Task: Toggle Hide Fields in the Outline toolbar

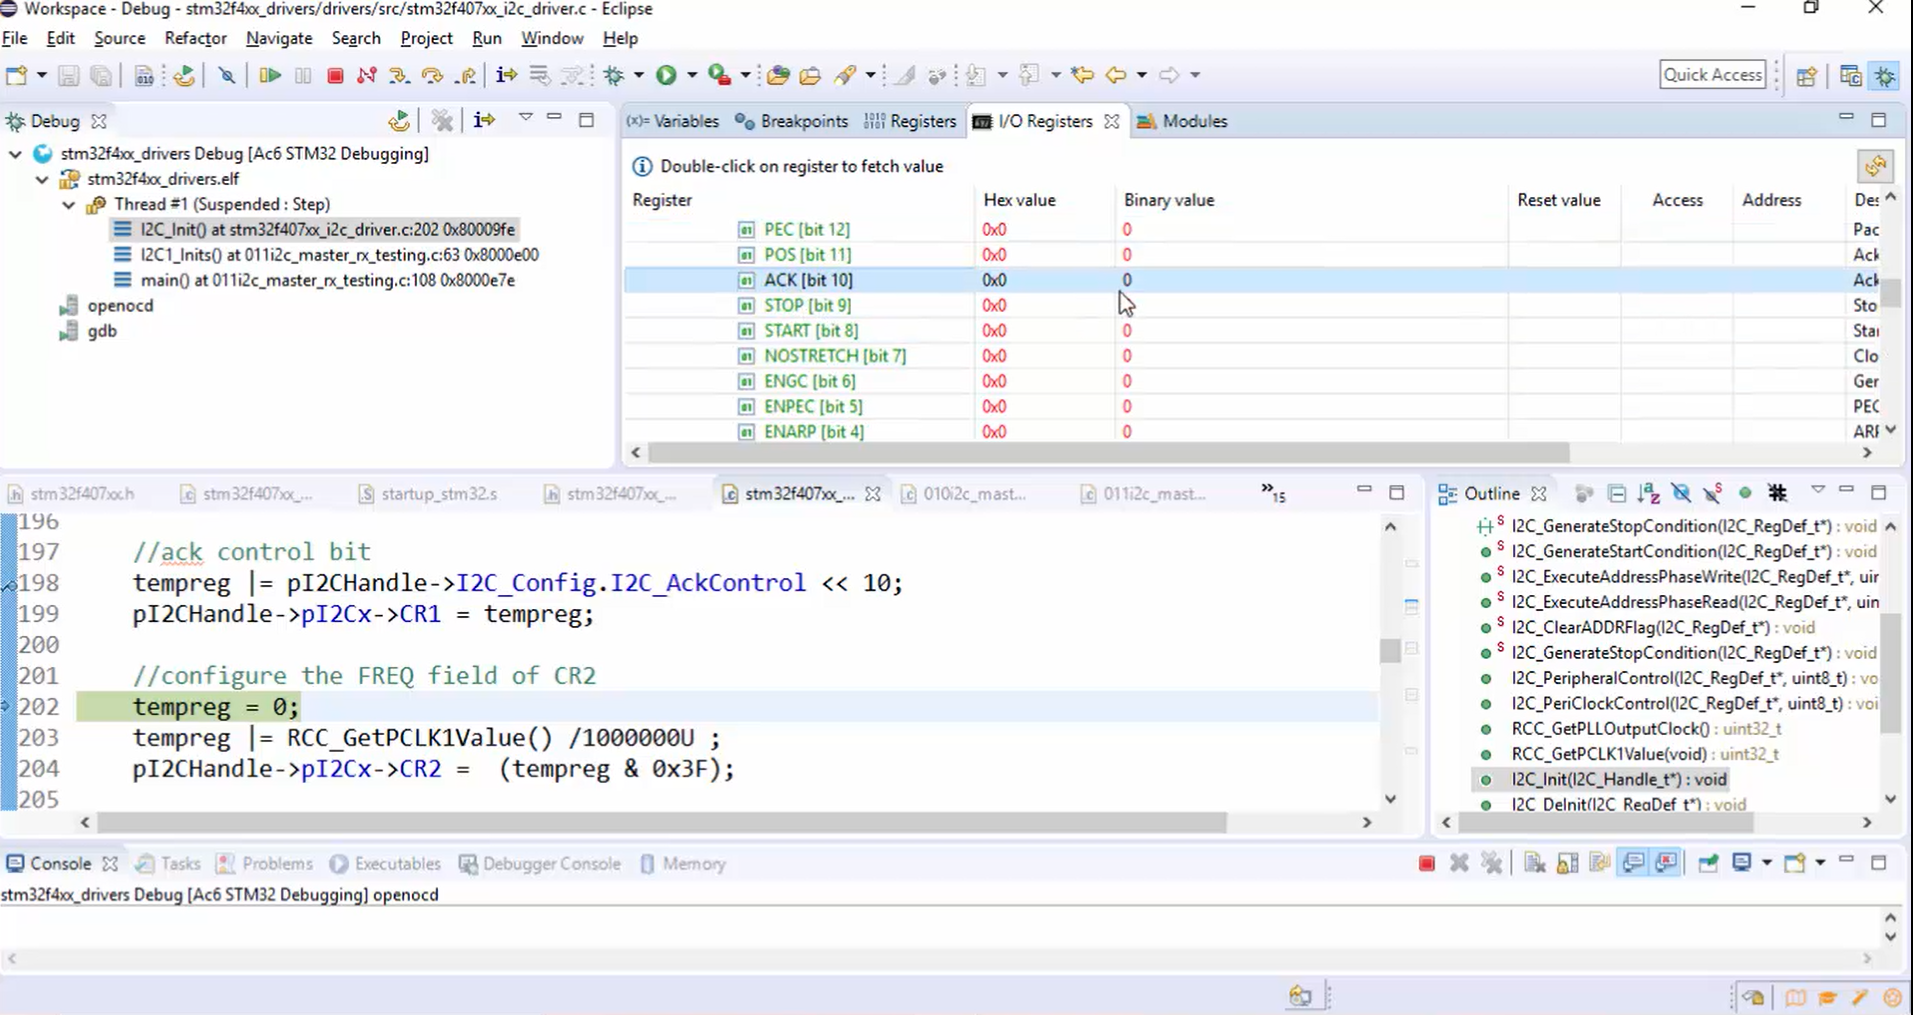Action: click(x=1681, y=493)
